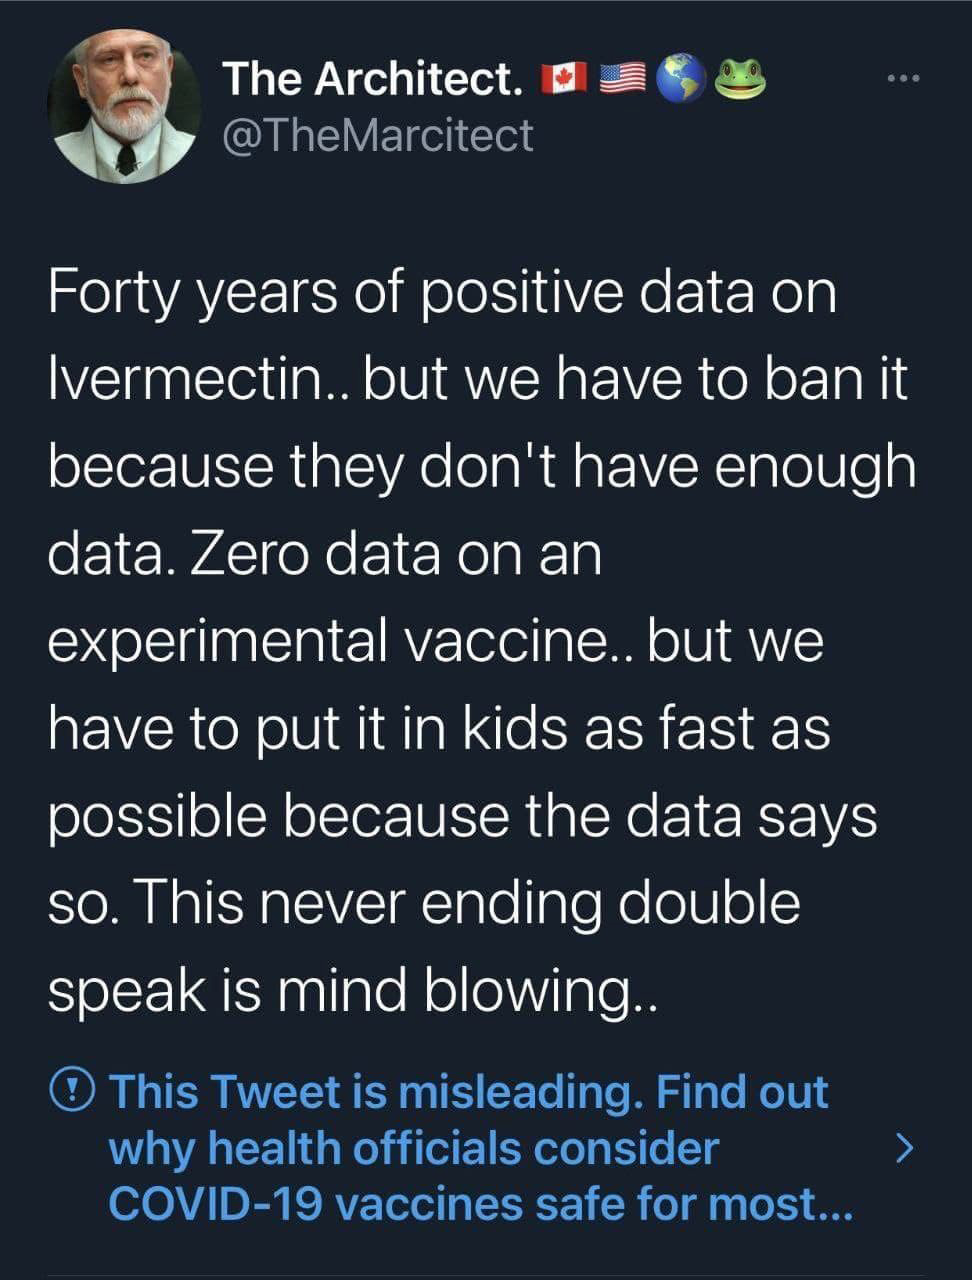Click the American flag emoji
Image resolution: width=972 pixels, height=1280 pixels.
point(623,79)
